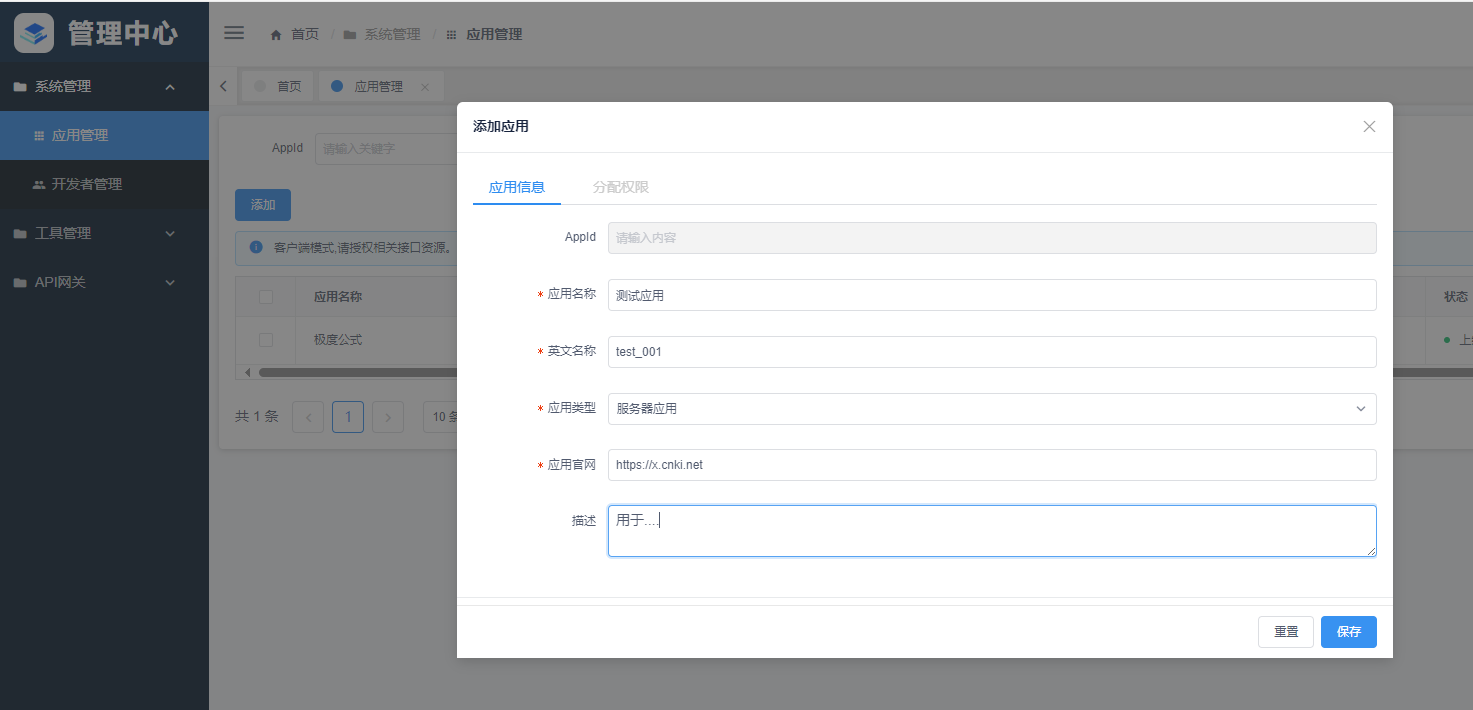Click the tab scroll left arrow icon
Screen dimensions: 1473x710
[x=223, y=86]
